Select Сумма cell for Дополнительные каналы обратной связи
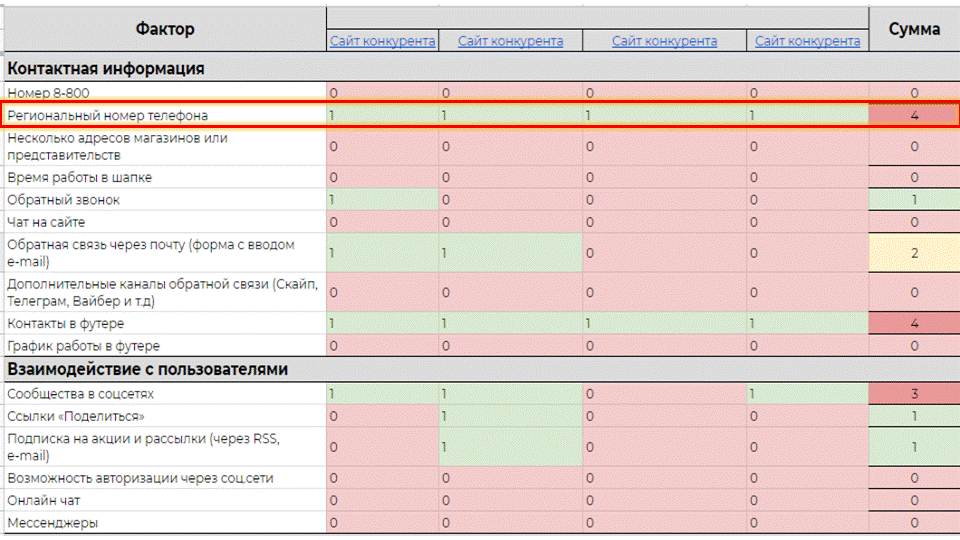 coord(914,293)
